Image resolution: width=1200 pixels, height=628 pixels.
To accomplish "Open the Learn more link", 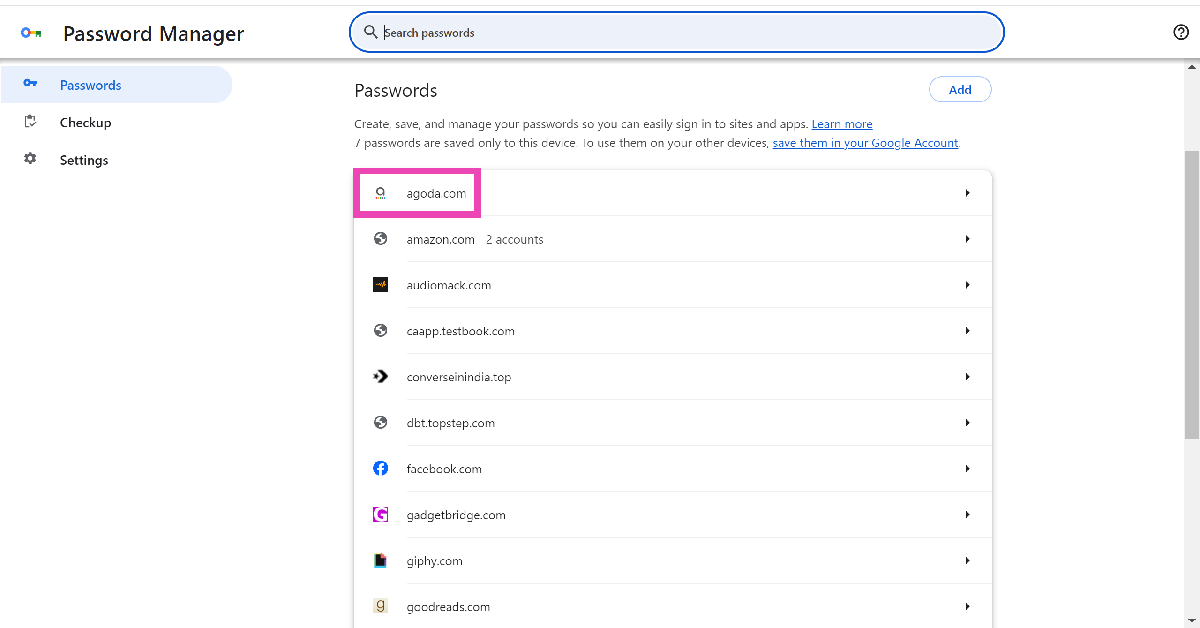I will [x=841, y=124].
